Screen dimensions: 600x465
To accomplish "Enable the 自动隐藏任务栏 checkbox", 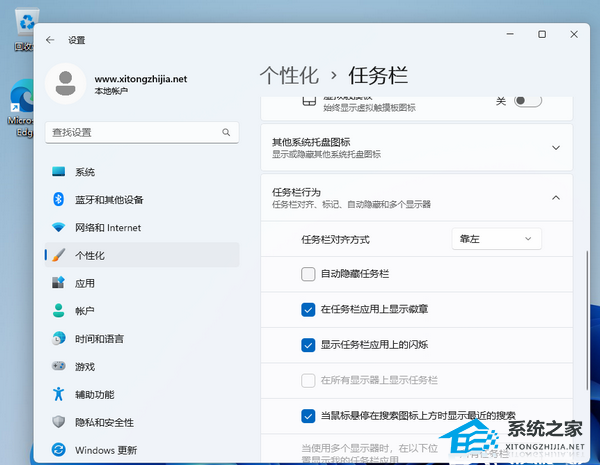I will (308, 274).
